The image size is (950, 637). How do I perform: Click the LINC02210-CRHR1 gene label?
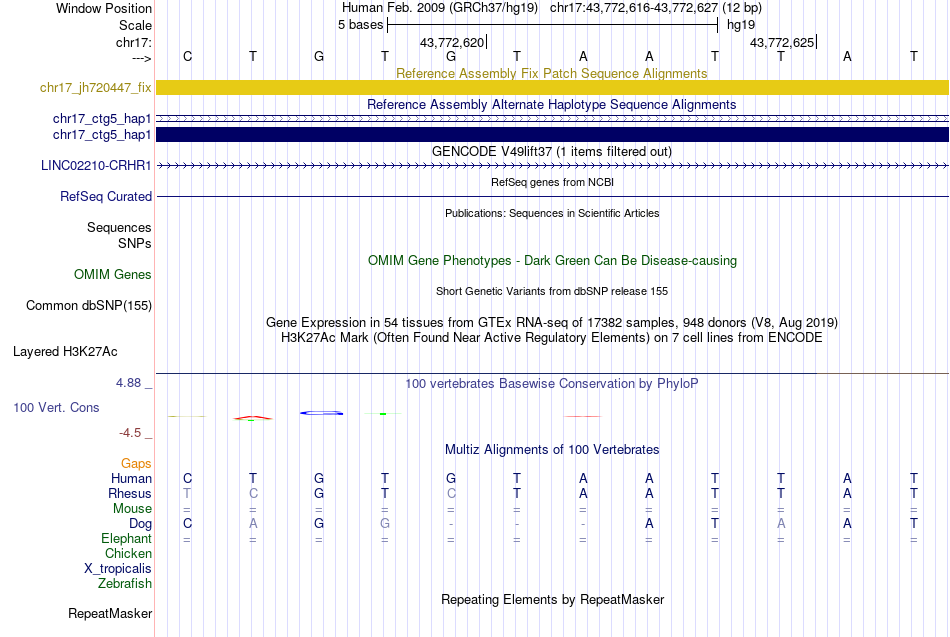coord(96,165)
